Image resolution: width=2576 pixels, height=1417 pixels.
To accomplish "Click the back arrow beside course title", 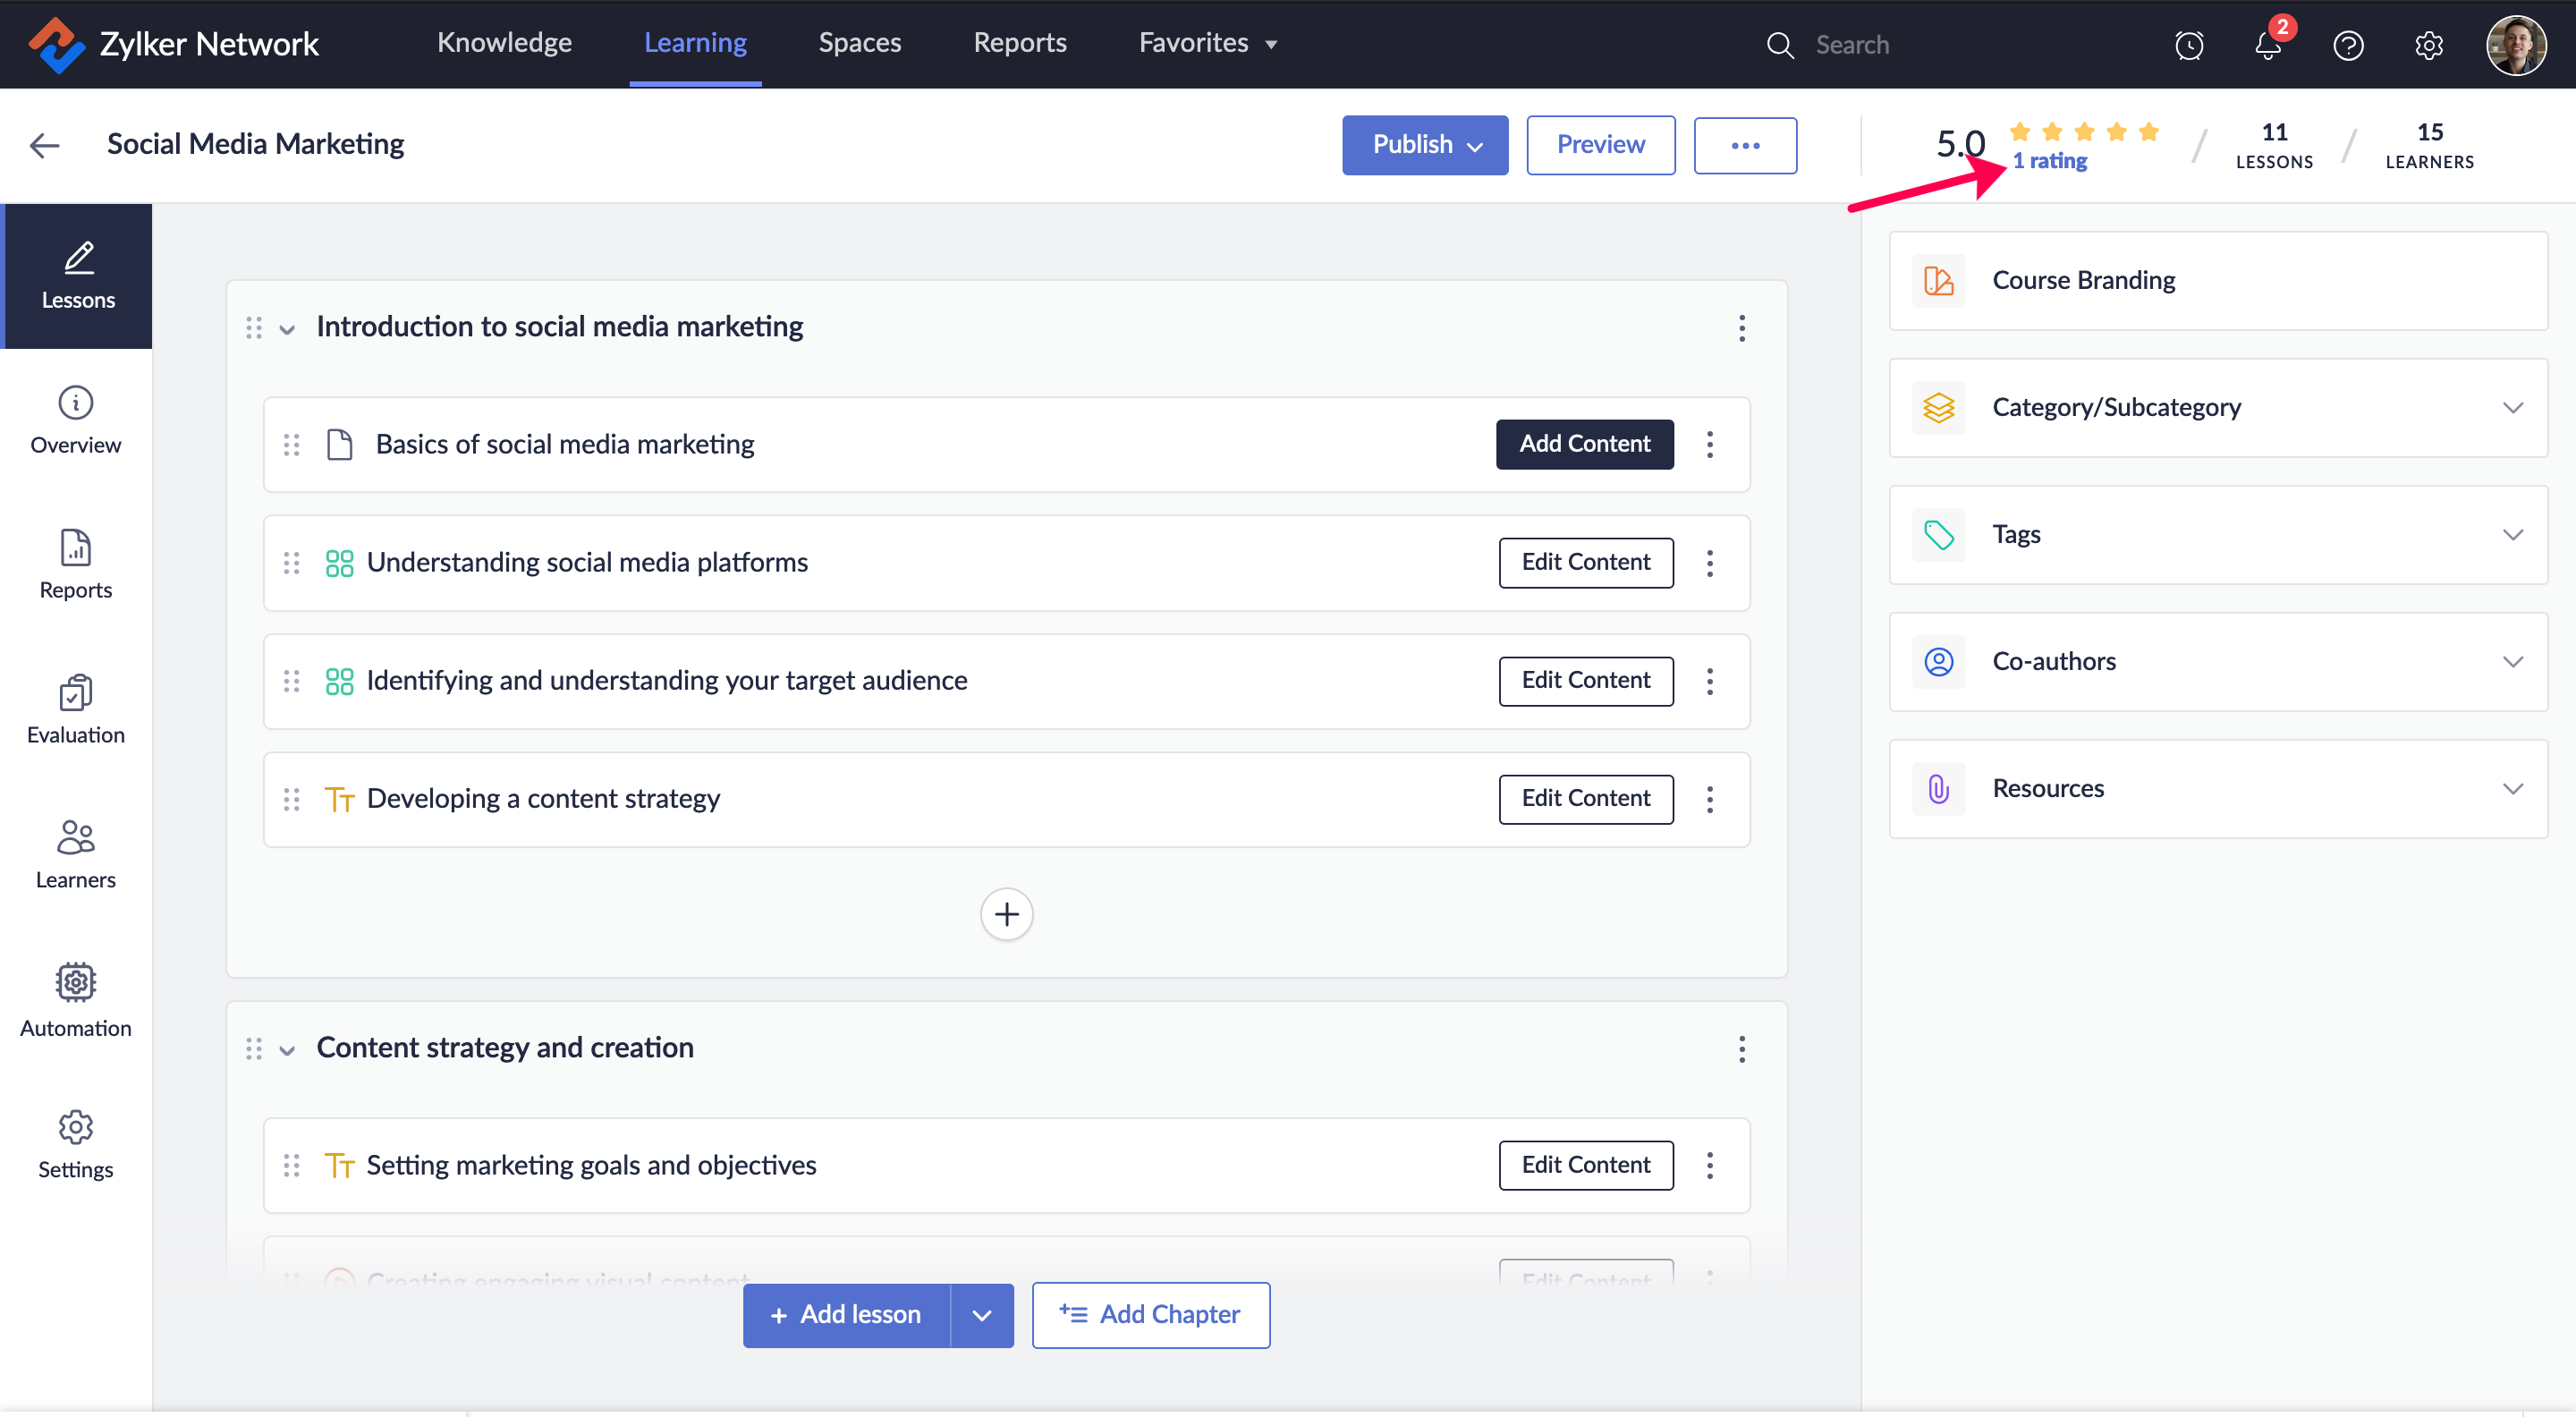I will coord(45,145).
